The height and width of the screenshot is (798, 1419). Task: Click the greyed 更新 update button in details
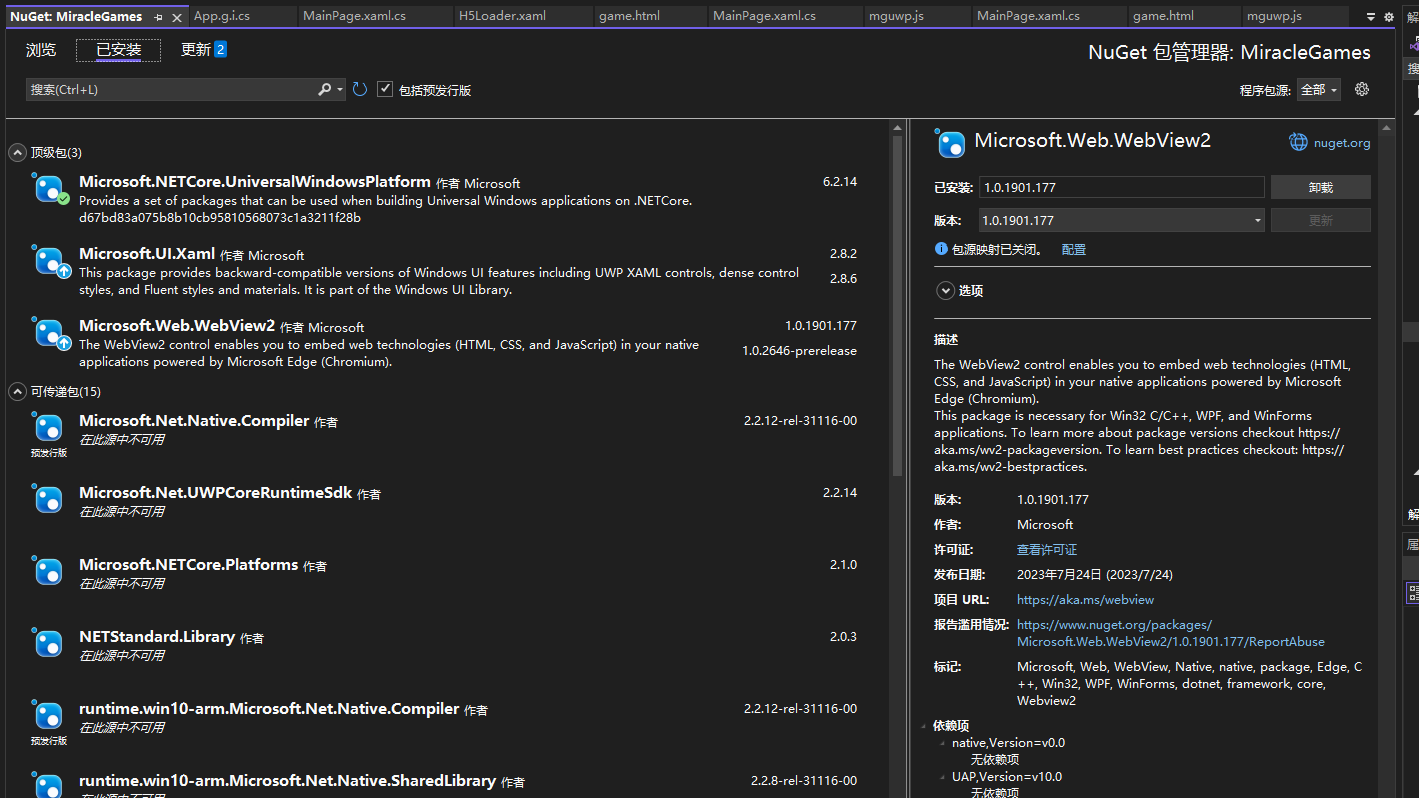(x=1320, y=220)
